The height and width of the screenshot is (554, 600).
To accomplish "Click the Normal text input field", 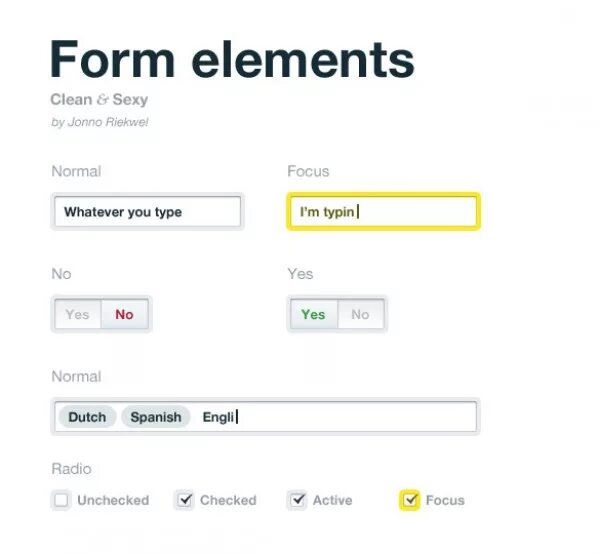I will click(x=147, y=212).
